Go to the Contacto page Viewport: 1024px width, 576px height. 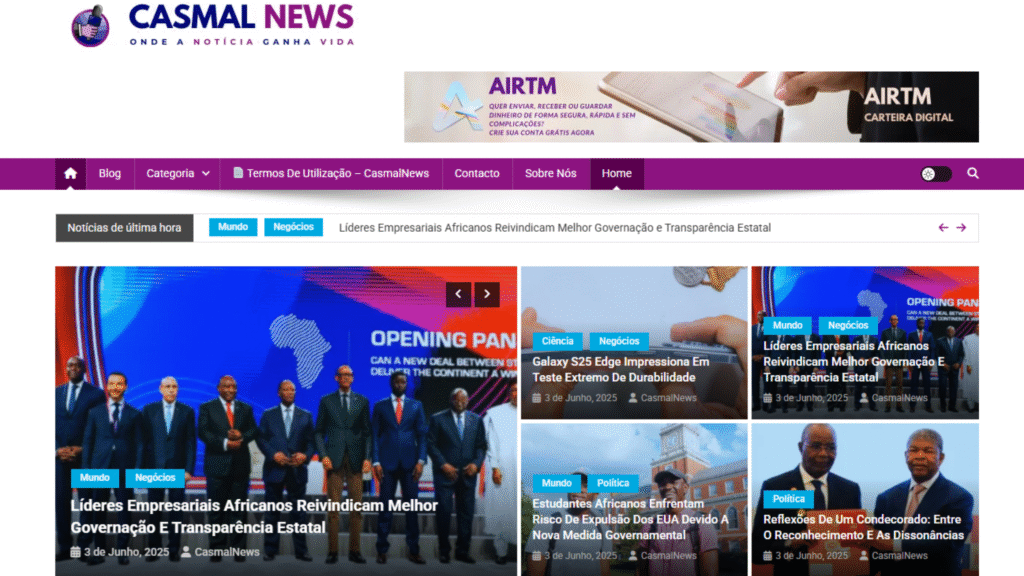(477, 174)
